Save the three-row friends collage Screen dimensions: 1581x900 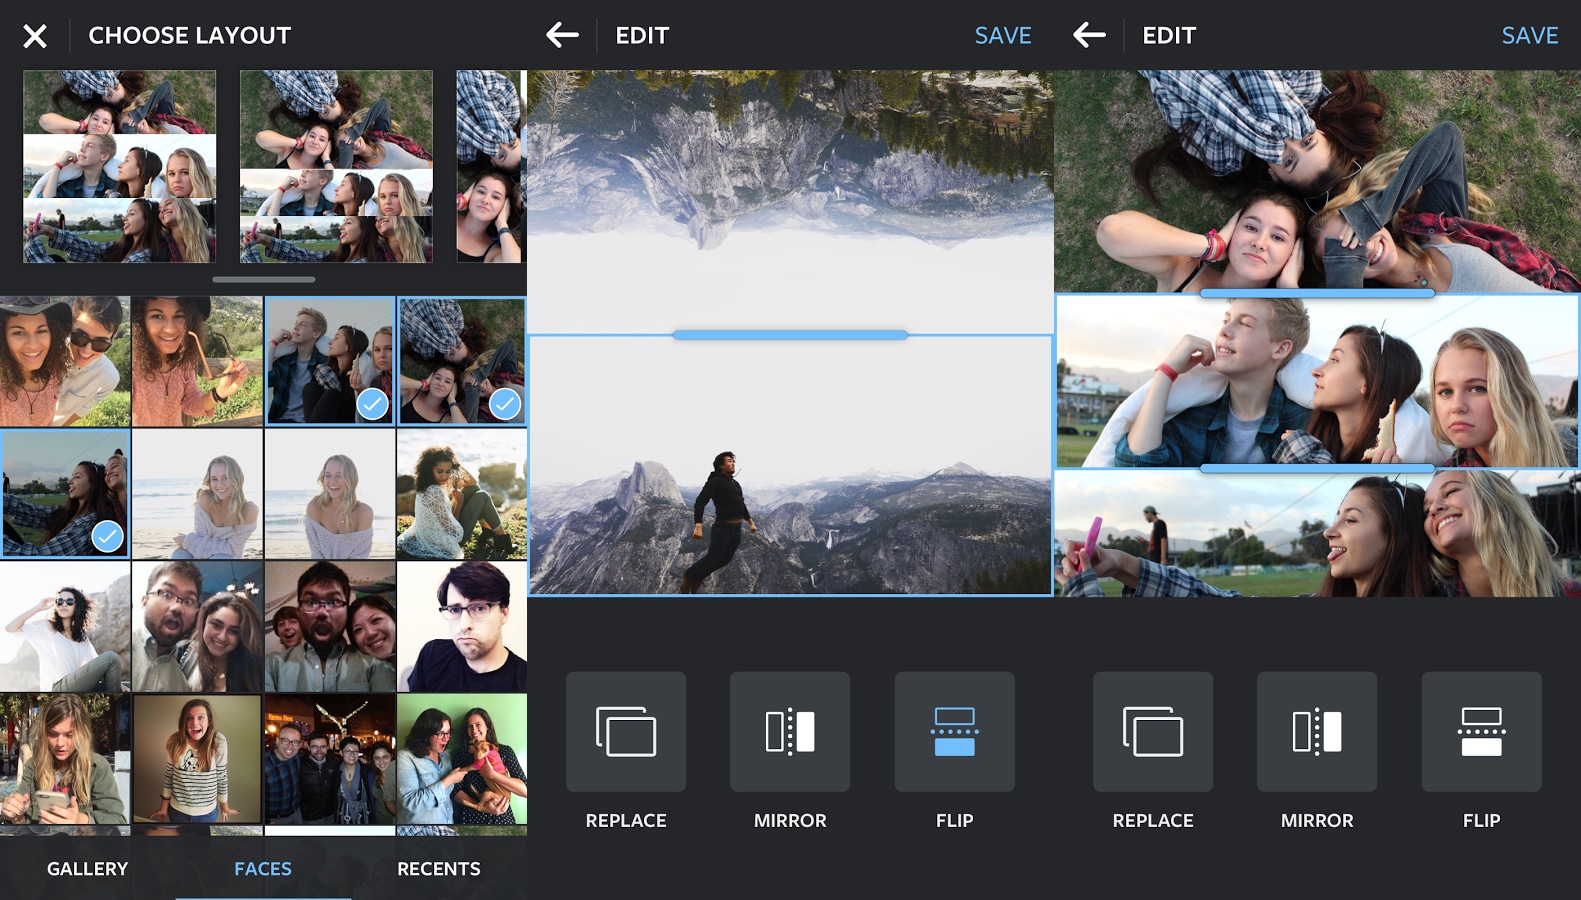1530,36
